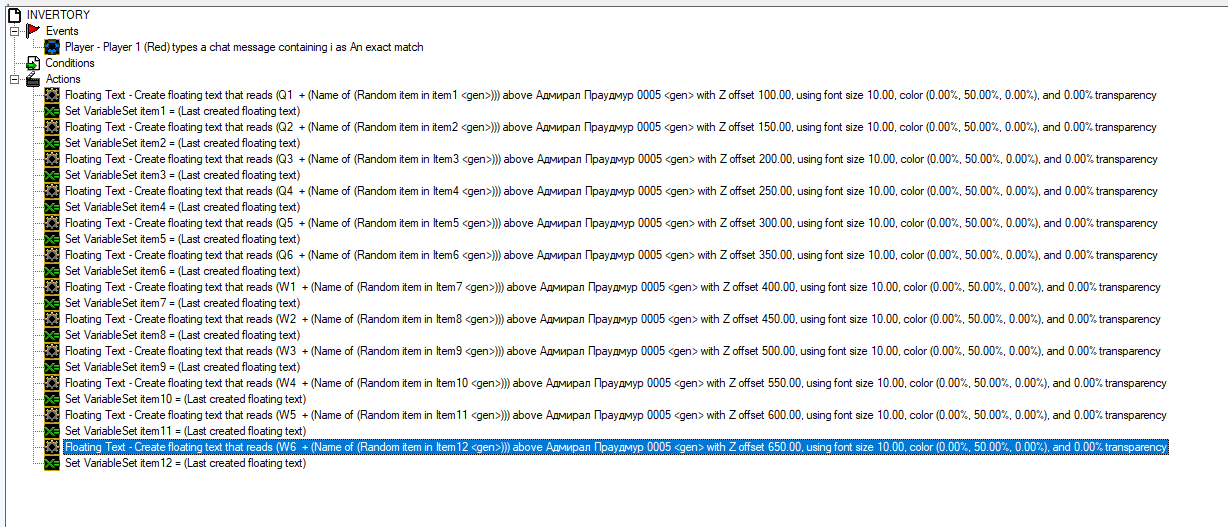Click the variable icon for Set item1
The width and height of the screenshot is (1228, 527).
point(52,111)
